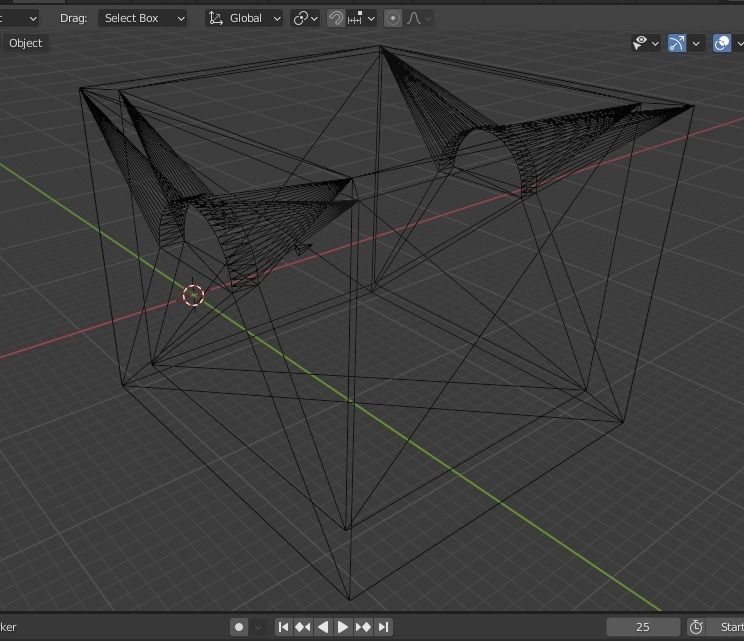Toggle the viewport gizmo button
Screen dimensions: 744x641
coord(677,43)
